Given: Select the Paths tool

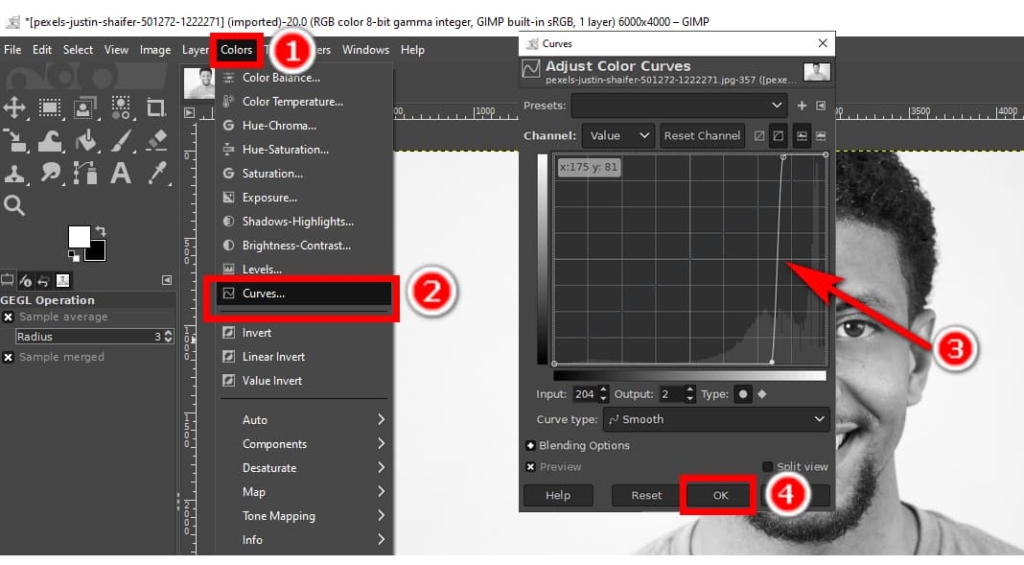Looking at the screenshot, I should (85, 173).
